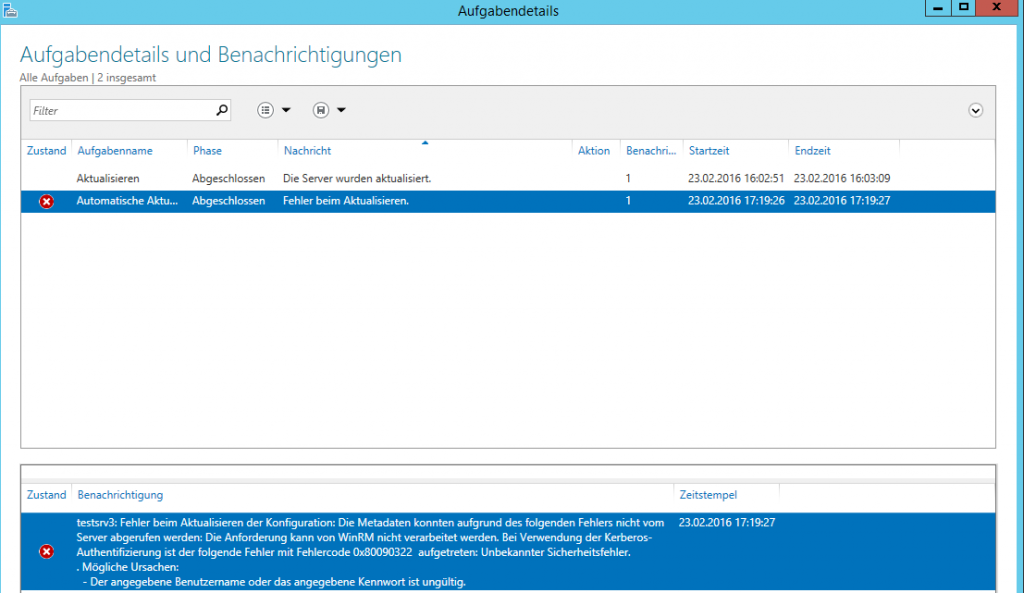Expand the filter panel with round chevron

(975, 110)
